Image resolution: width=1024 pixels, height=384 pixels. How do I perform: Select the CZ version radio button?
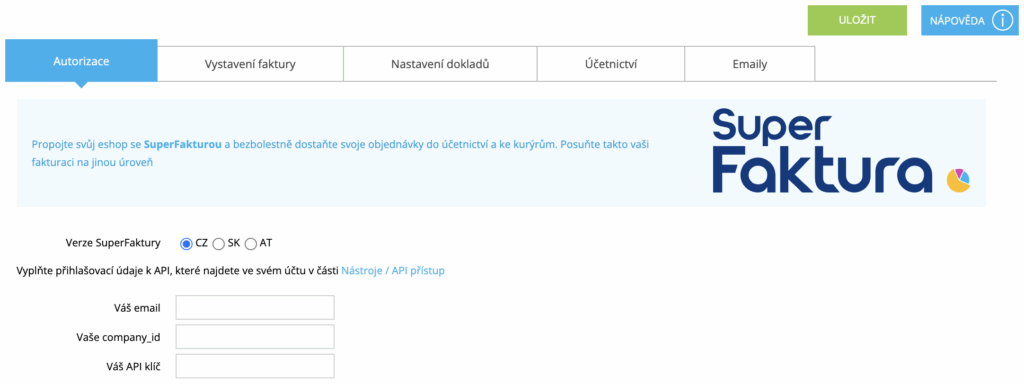(186, 244)
